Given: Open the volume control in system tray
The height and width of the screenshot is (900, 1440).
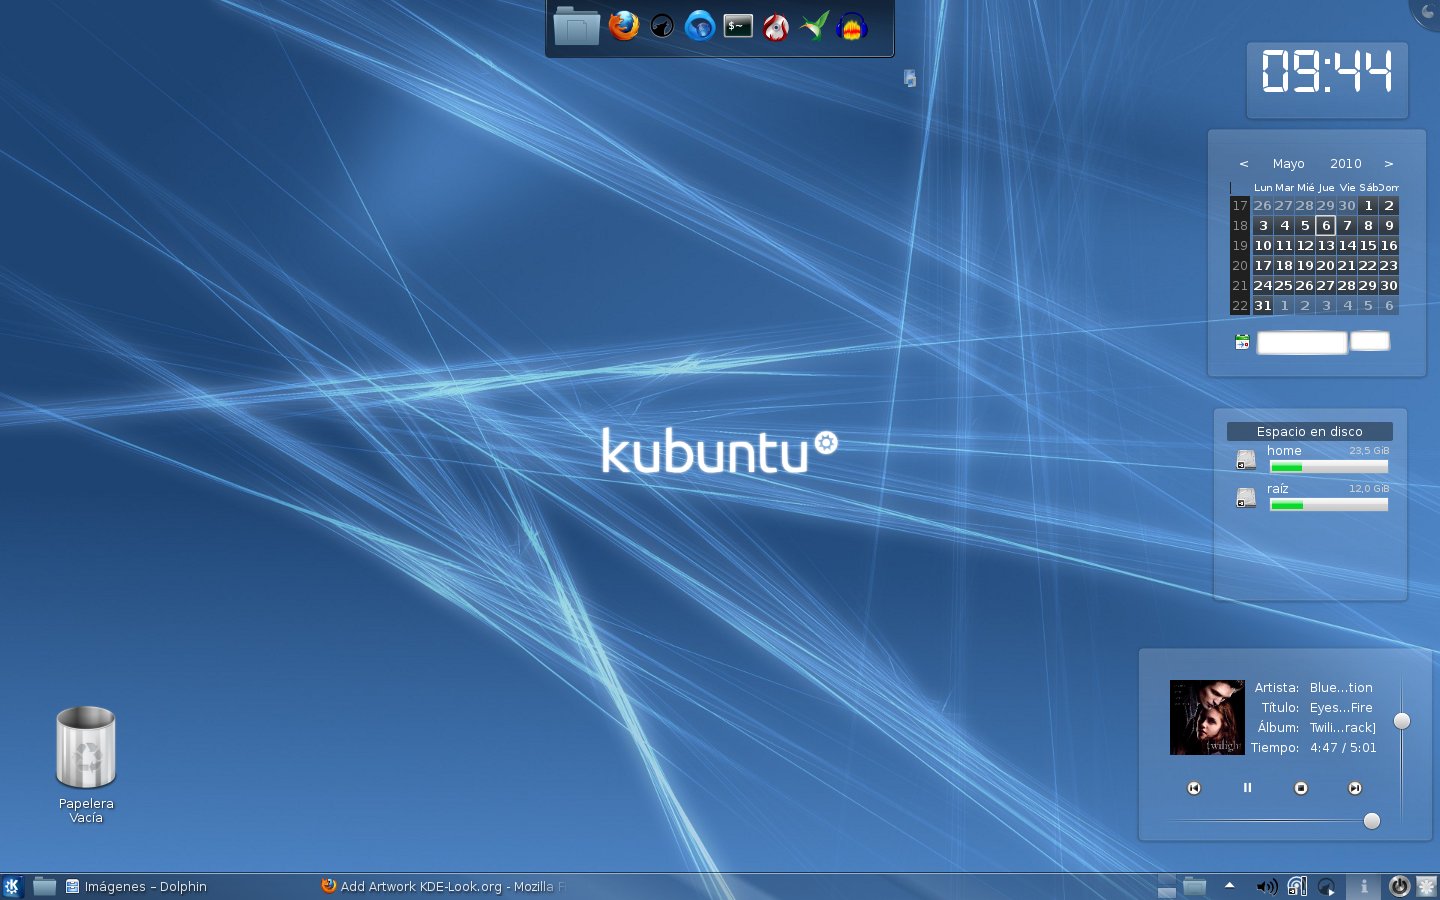Looking at the screenshot, I should [x=1266, y=886].
